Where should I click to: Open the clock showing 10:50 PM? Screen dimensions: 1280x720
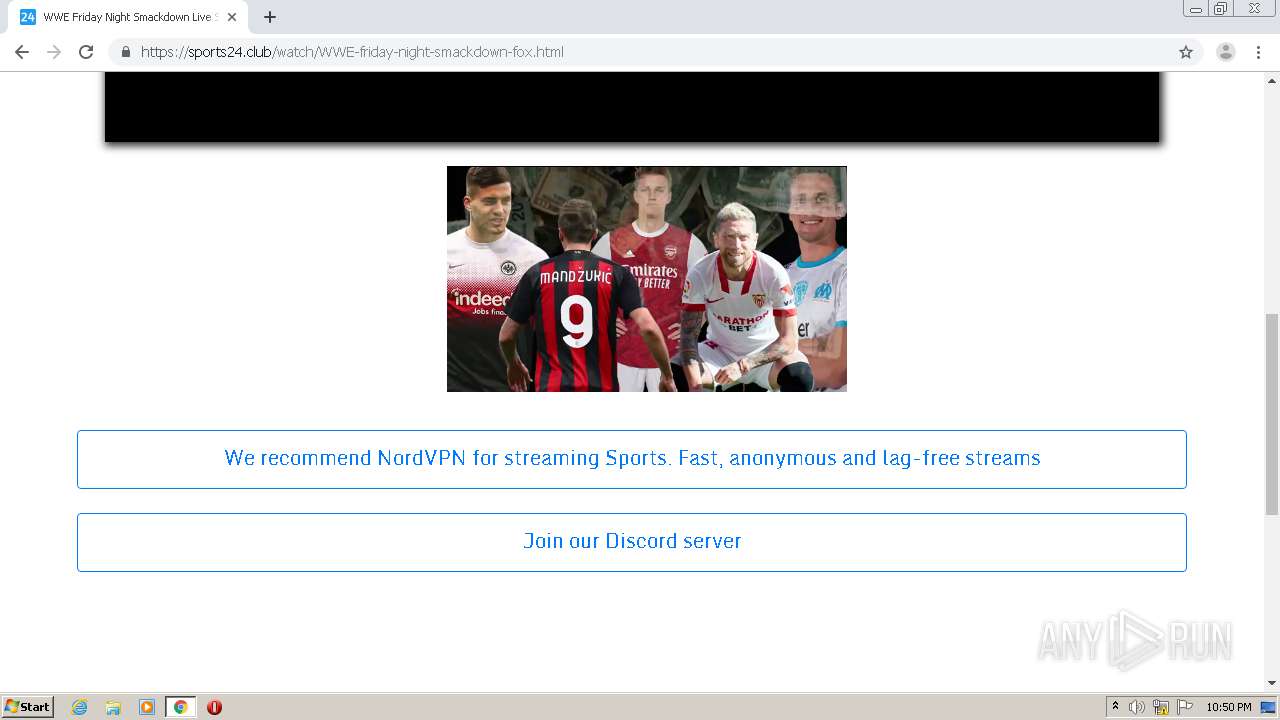[1229, 707]
